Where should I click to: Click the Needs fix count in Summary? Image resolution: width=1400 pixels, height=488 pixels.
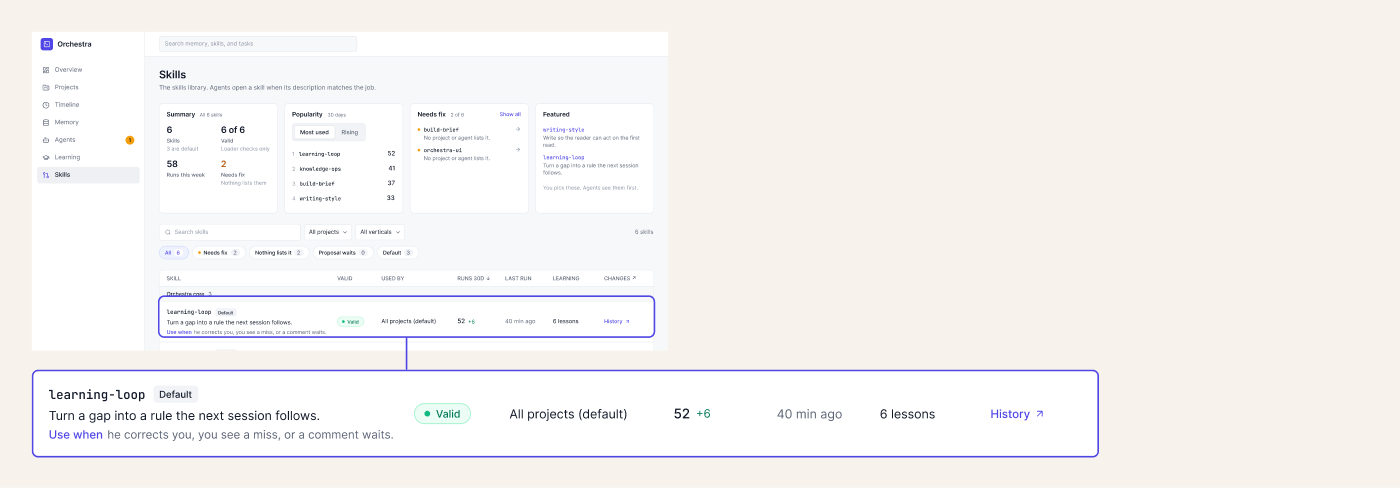(x=224, y=163)
